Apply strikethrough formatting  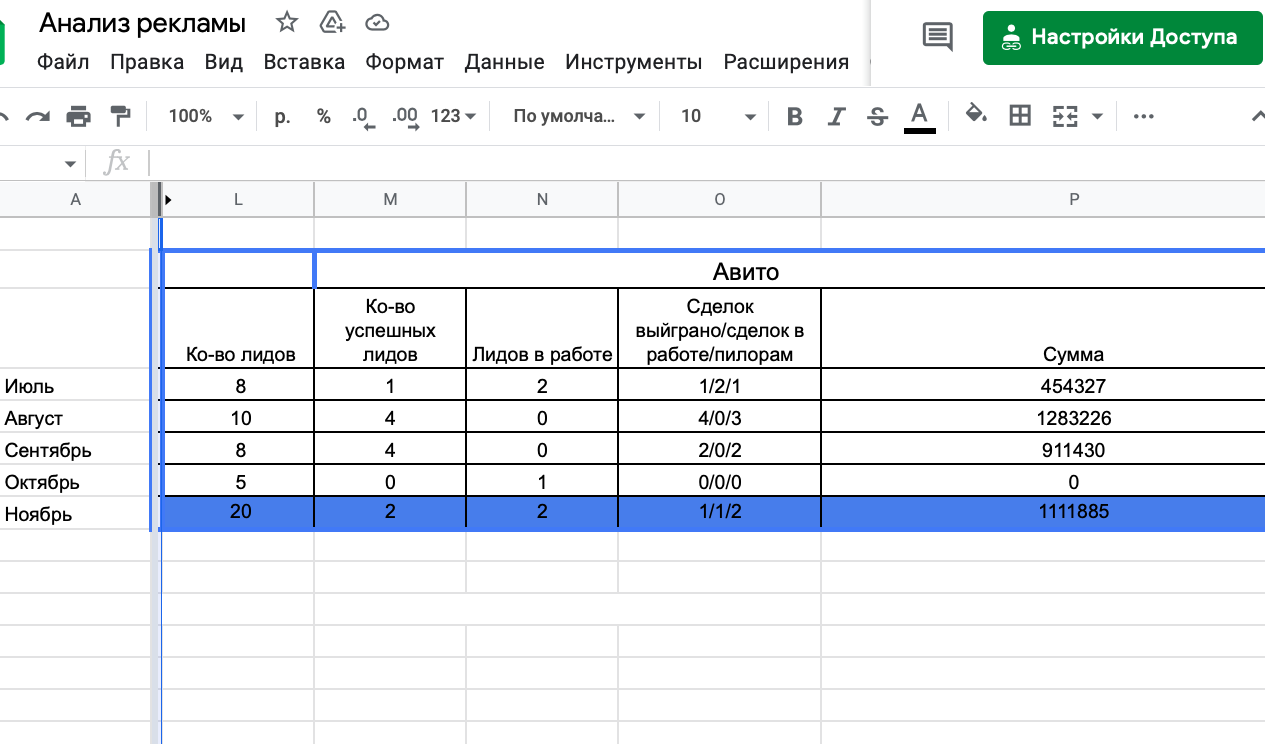[x=876, y=116]
